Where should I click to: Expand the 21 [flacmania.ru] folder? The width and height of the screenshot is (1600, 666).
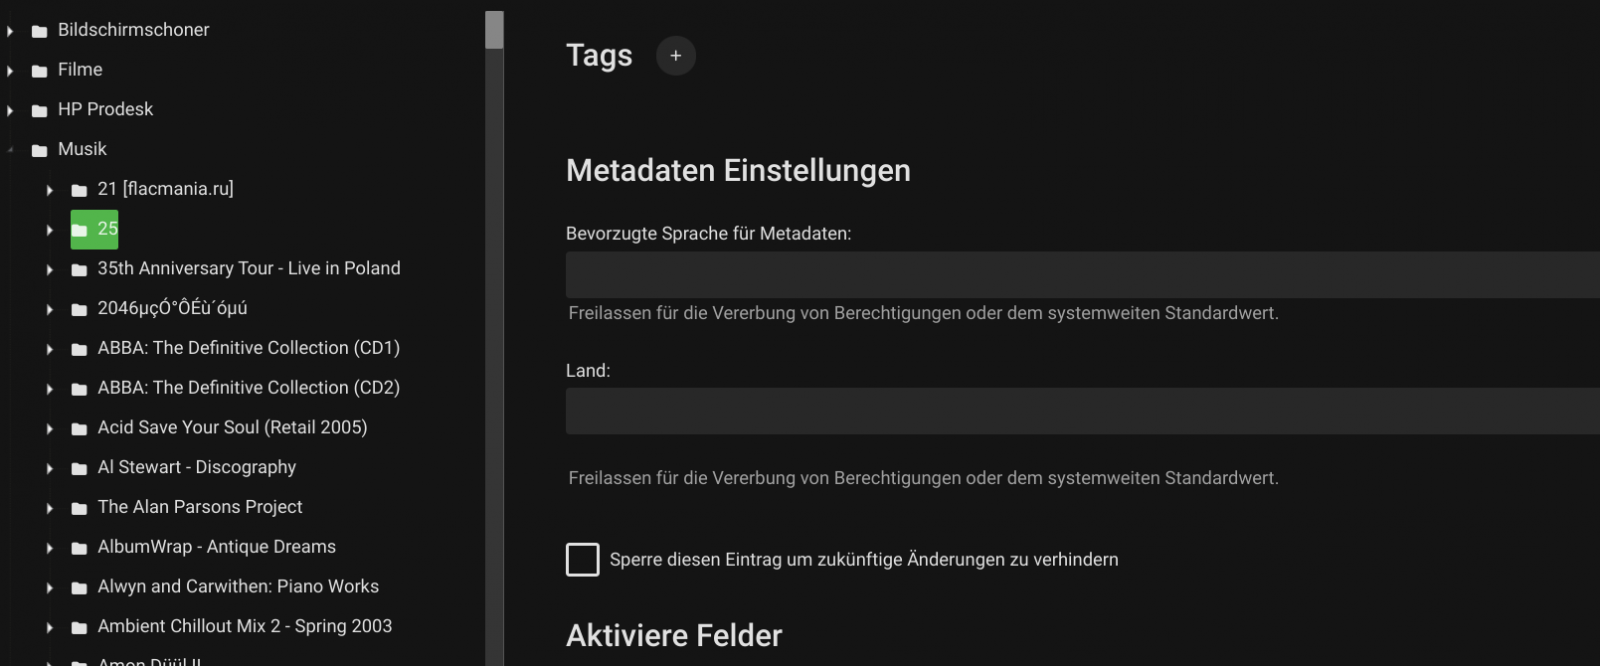click(49, 189)
